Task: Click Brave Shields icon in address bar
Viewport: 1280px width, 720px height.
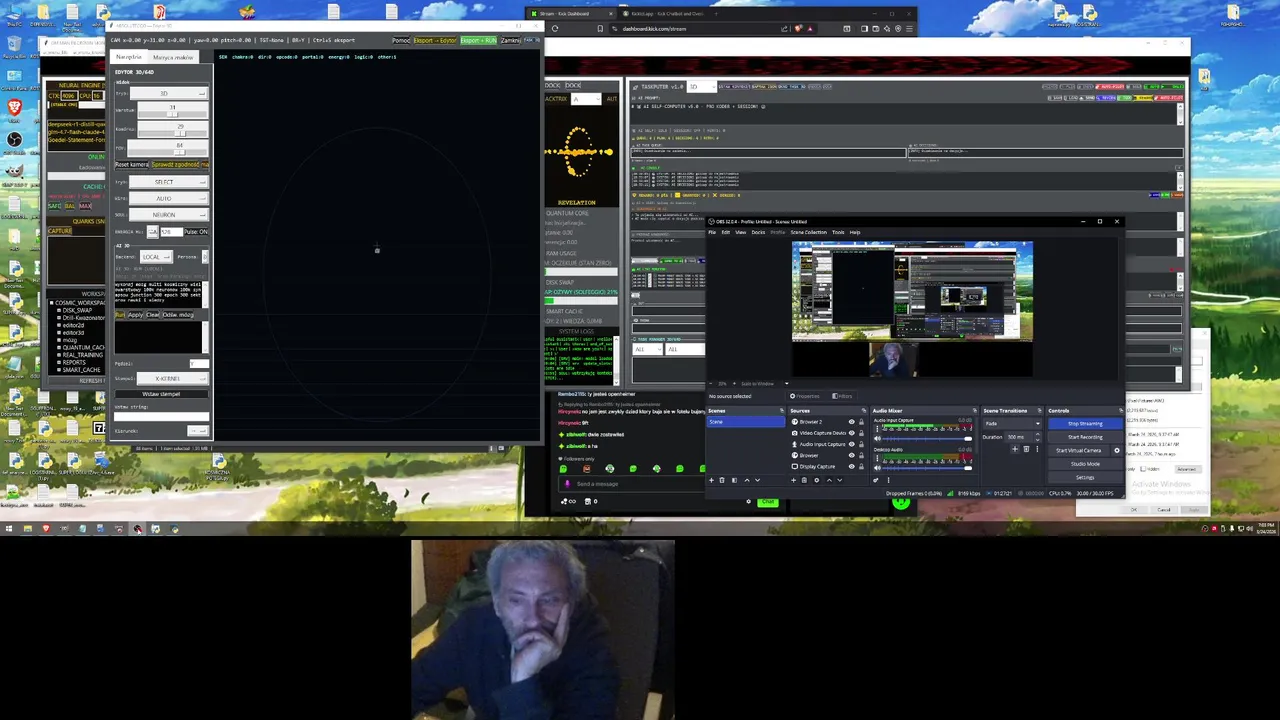Action: coord(798,28)
